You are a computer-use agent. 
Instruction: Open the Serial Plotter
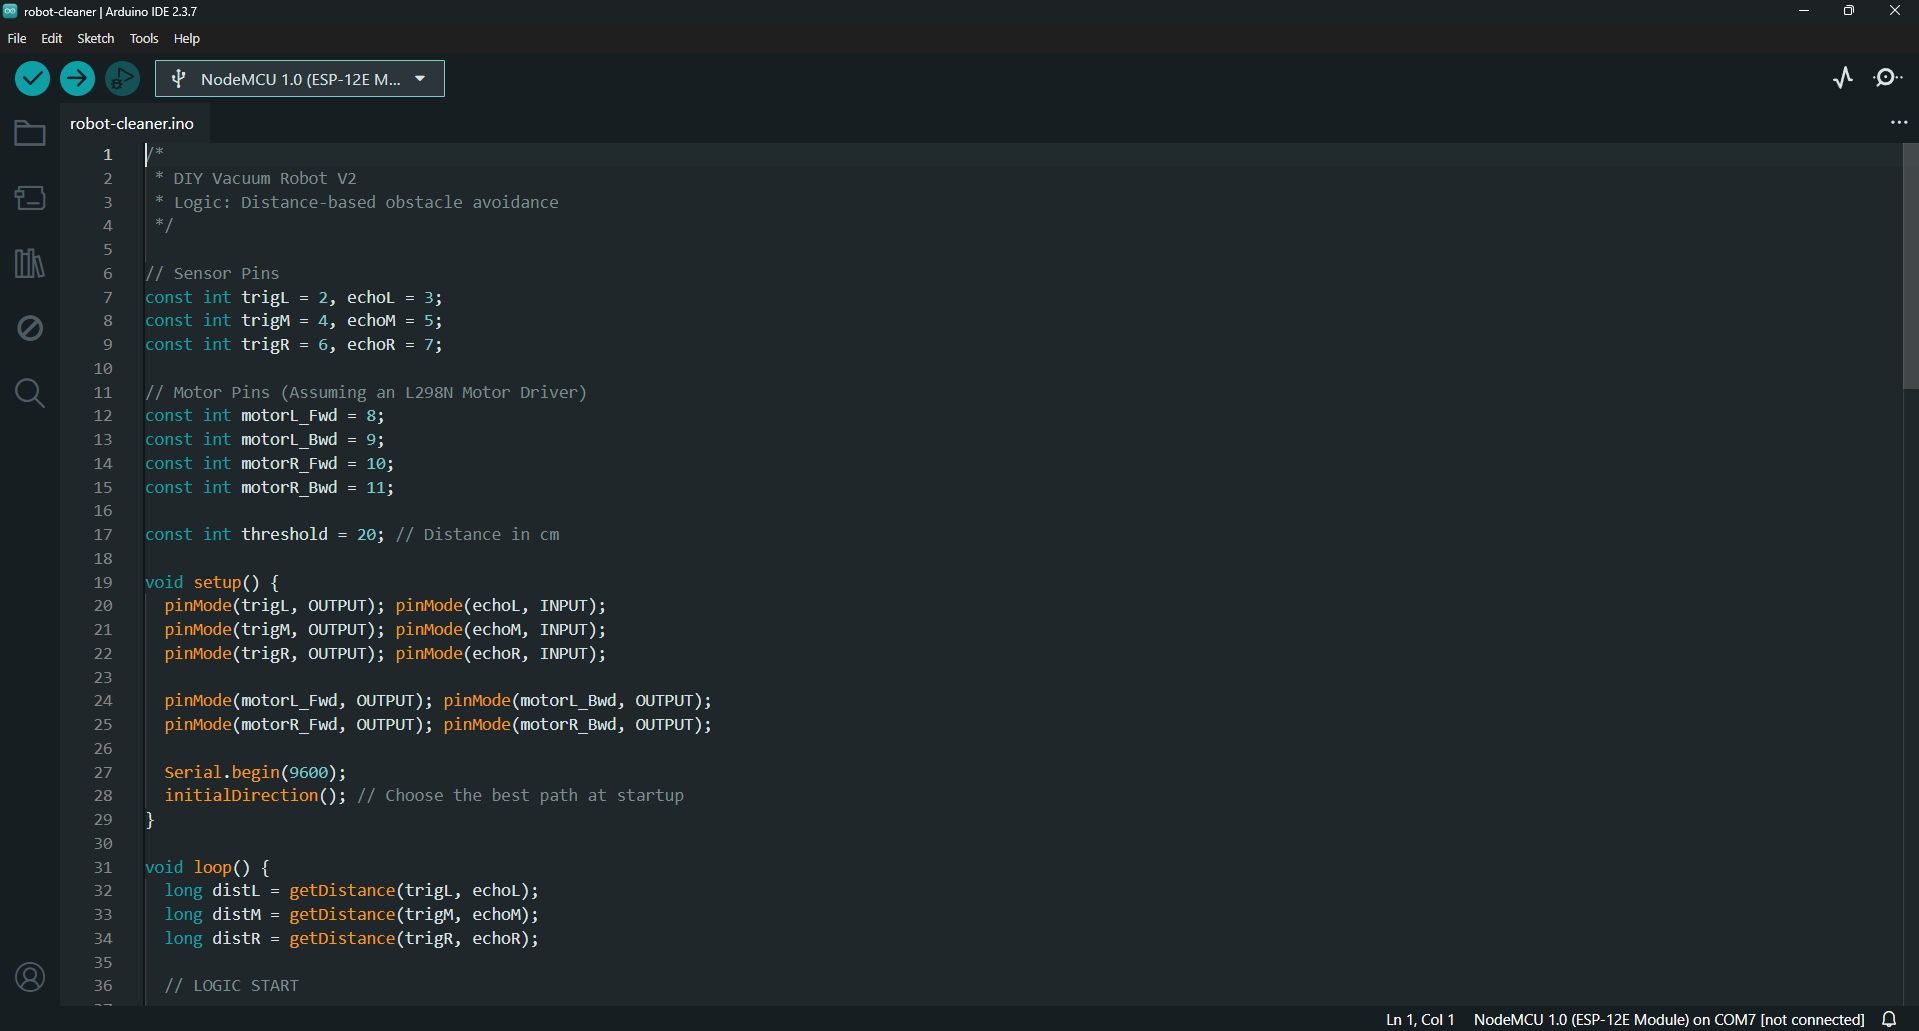pyautogui.click(x=1843, y=78)
